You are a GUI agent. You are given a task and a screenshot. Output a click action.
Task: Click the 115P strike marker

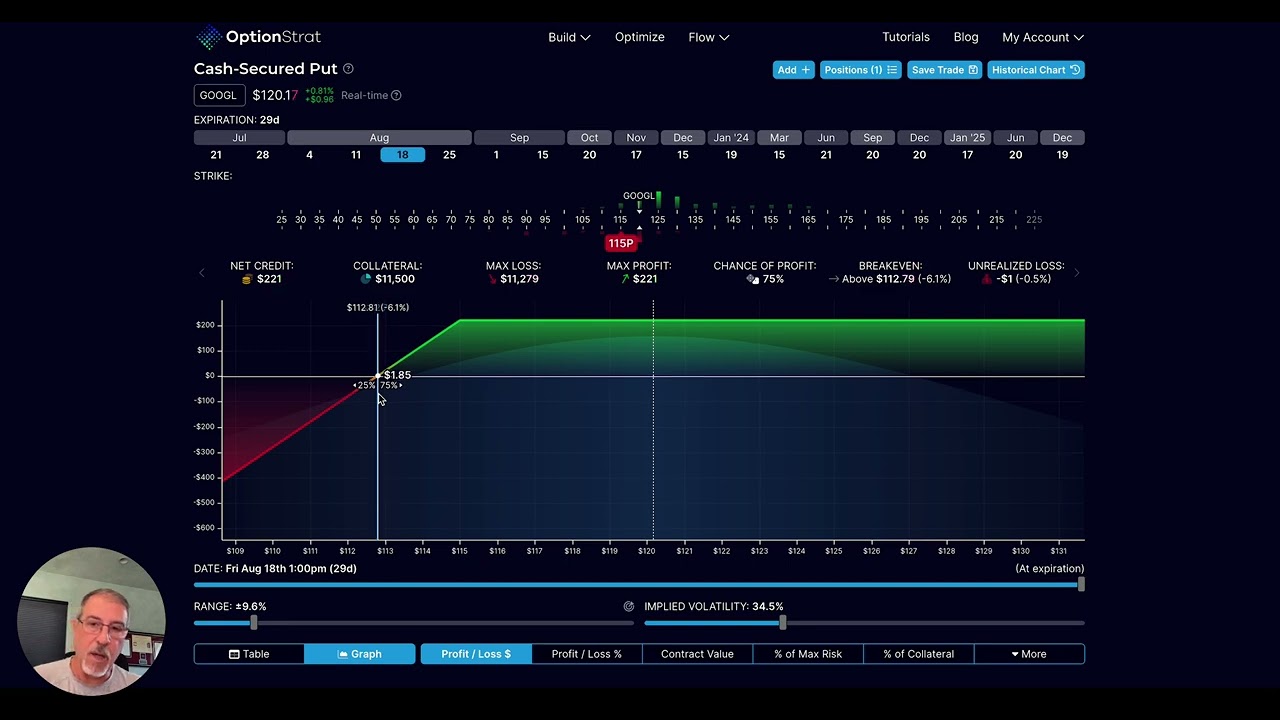[x=621, y=243]
